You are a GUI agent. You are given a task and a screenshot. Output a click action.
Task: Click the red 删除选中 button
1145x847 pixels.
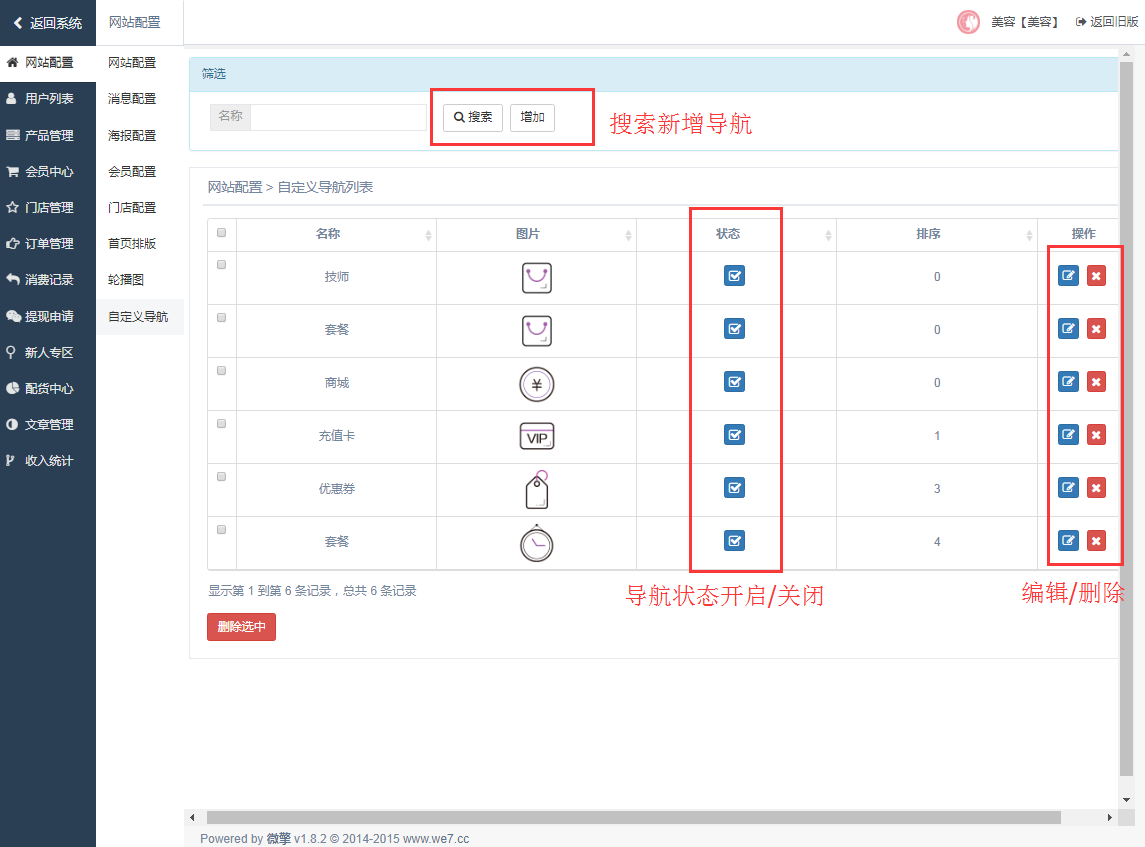tap(241, 627)
